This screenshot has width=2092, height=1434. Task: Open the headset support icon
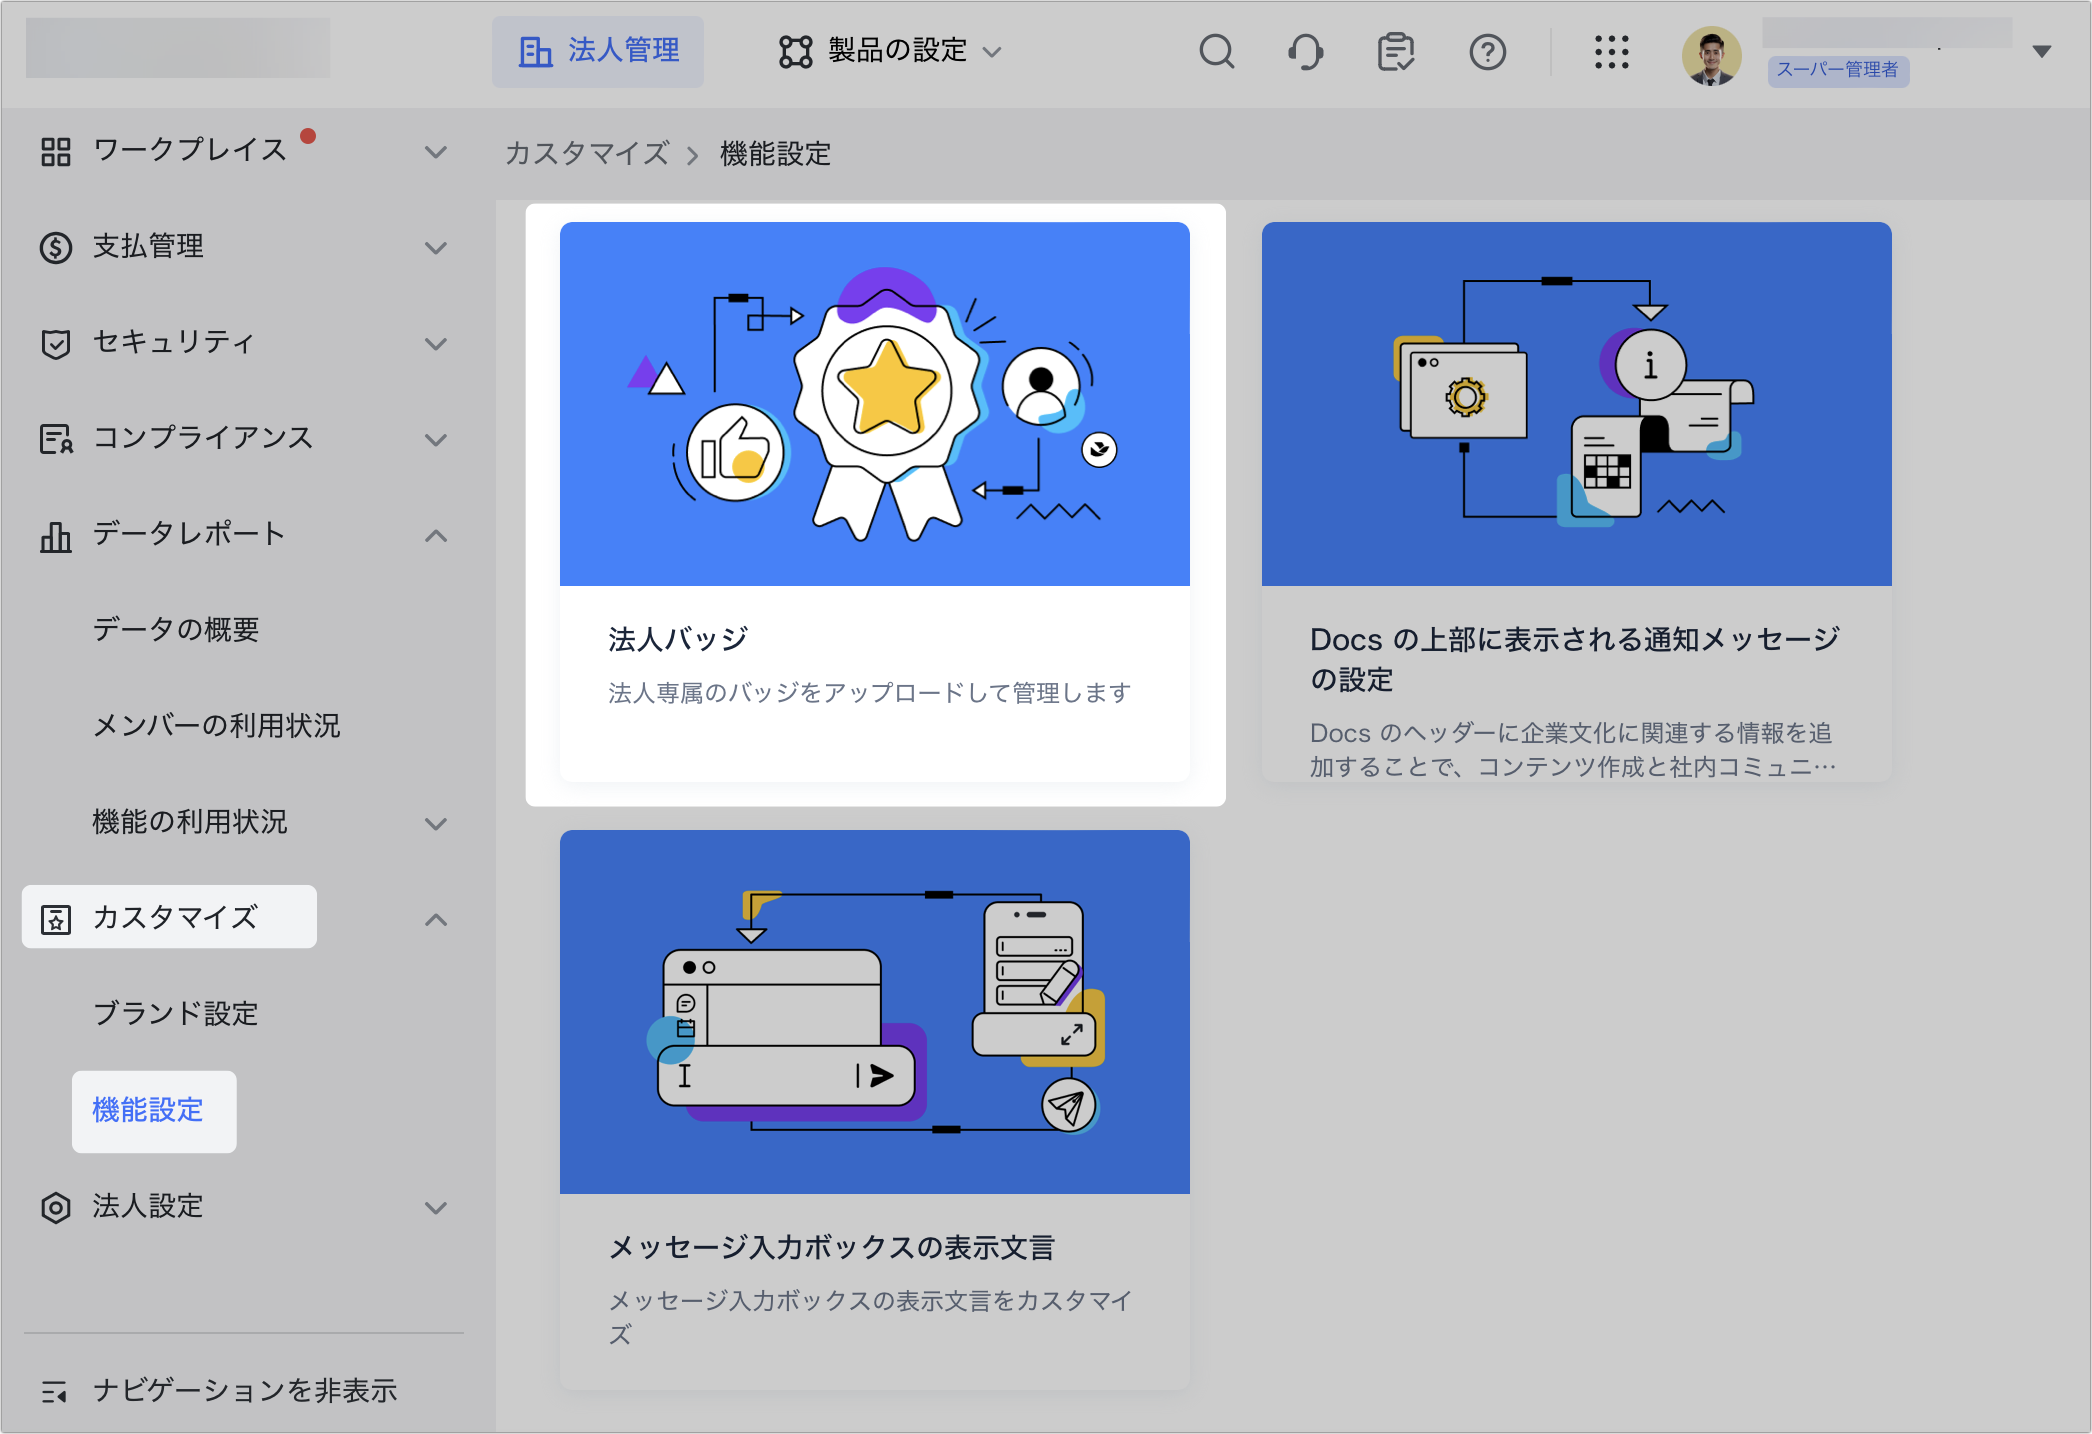[1305, 51]
